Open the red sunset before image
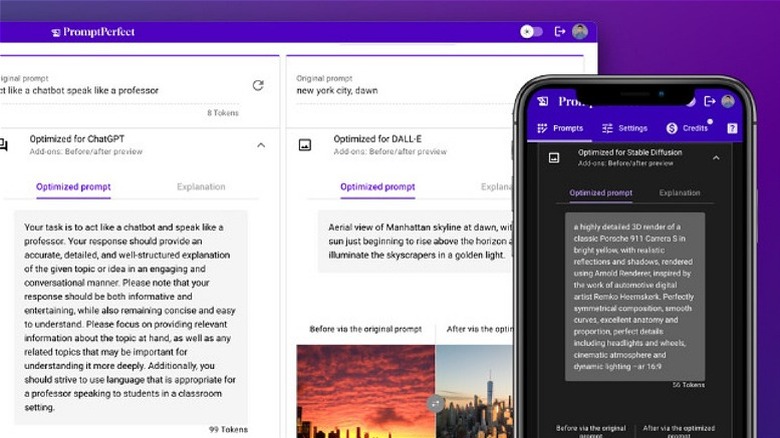 [366, 391]
